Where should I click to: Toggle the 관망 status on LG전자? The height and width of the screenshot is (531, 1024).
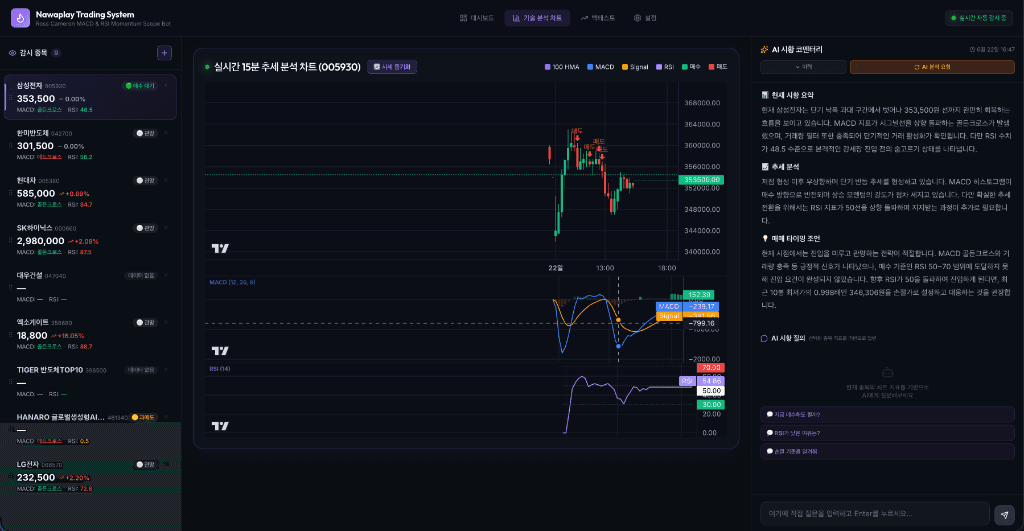coord(146,464)
